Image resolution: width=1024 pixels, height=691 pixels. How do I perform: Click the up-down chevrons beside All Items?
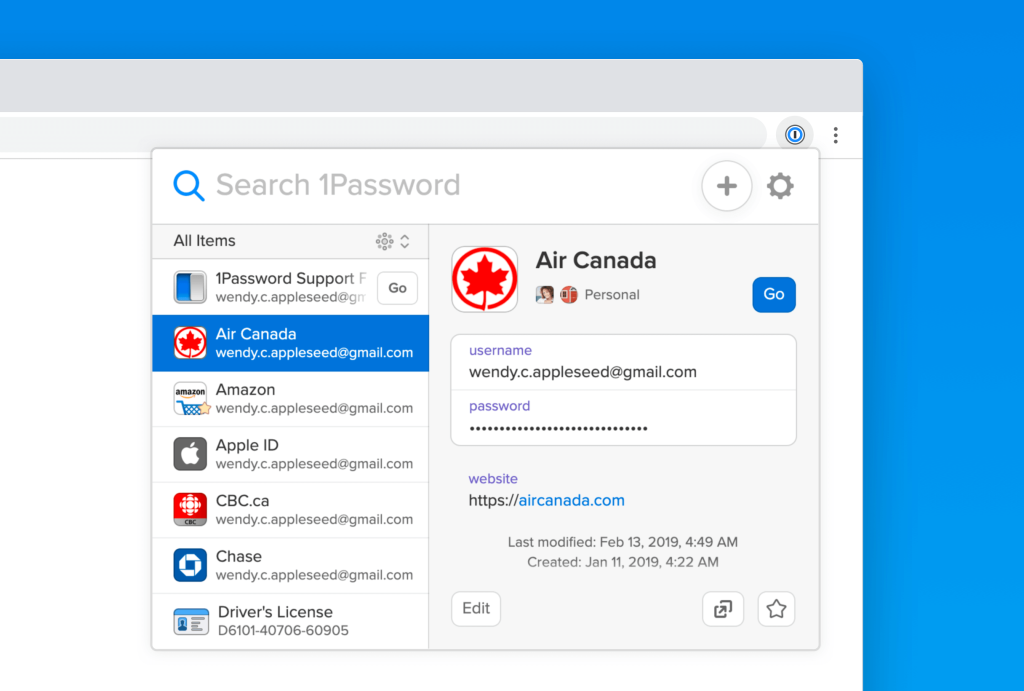pos(405,241)
